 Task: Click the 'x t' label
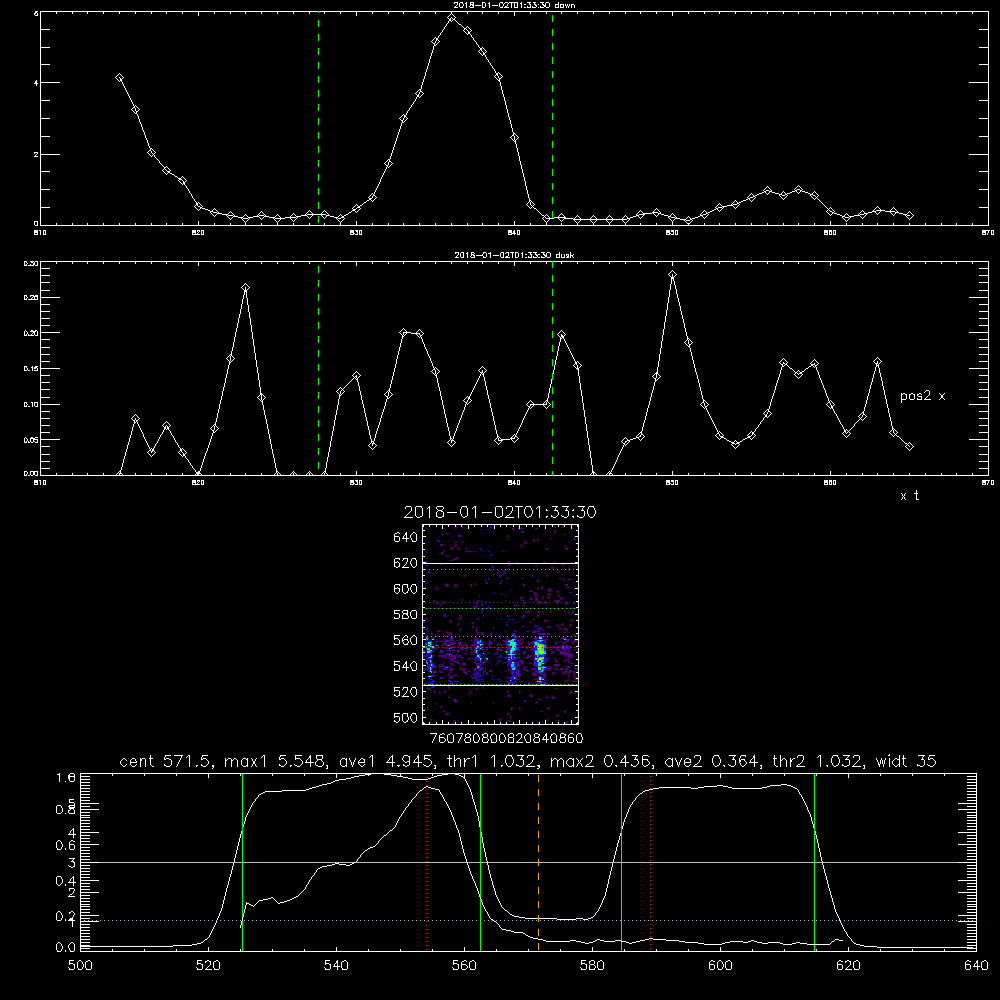[x=909, y=496]
